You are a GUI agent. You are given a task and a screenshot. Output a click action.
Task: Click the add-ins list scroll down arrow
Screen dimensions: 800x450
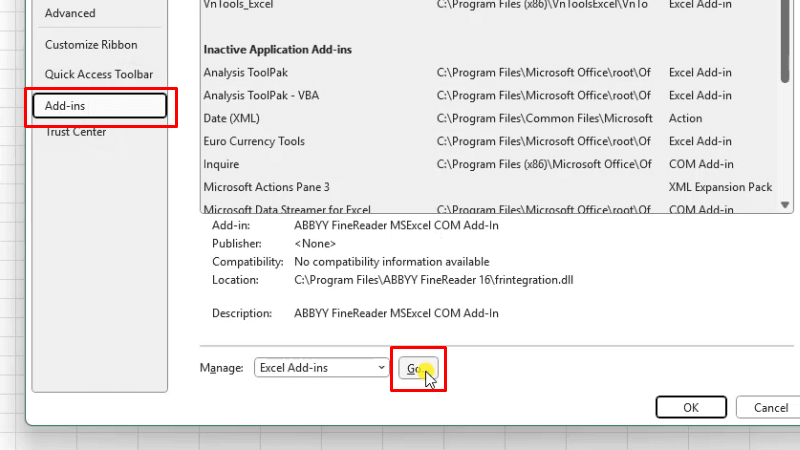point(786,204)
